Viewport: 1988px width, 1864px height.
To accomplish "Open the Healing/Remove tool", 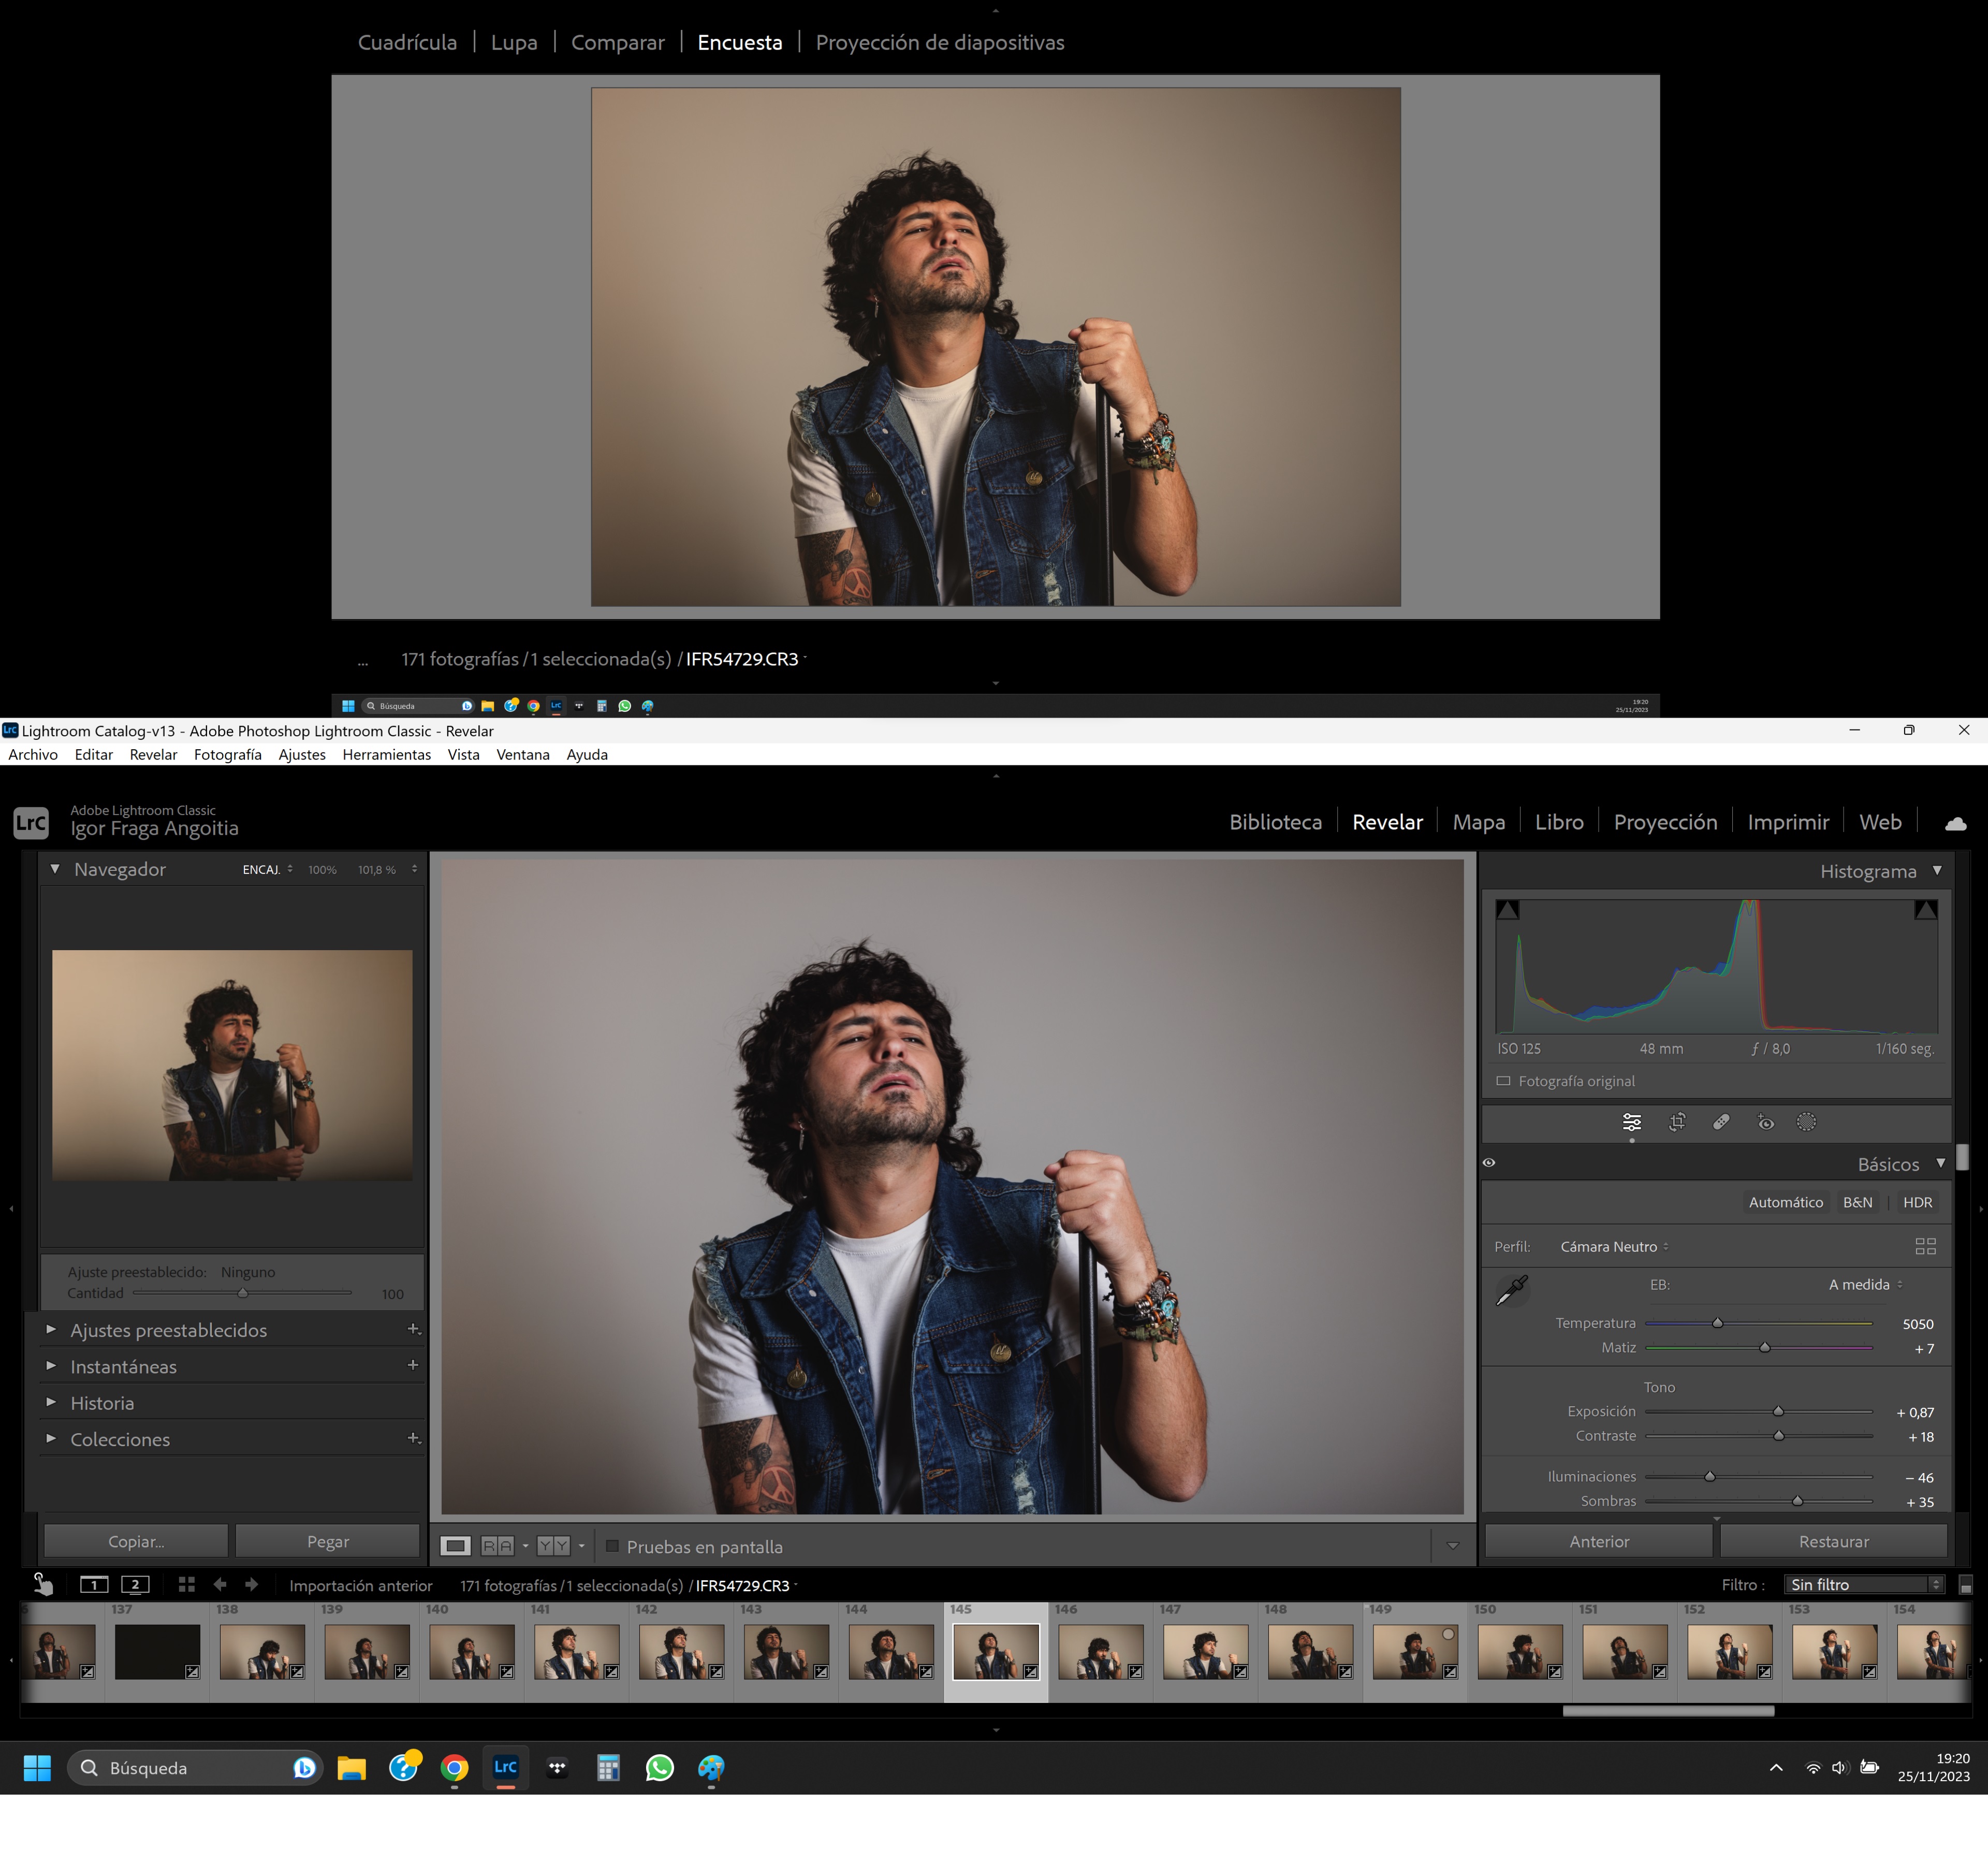I will [x=1722, y=1122].
